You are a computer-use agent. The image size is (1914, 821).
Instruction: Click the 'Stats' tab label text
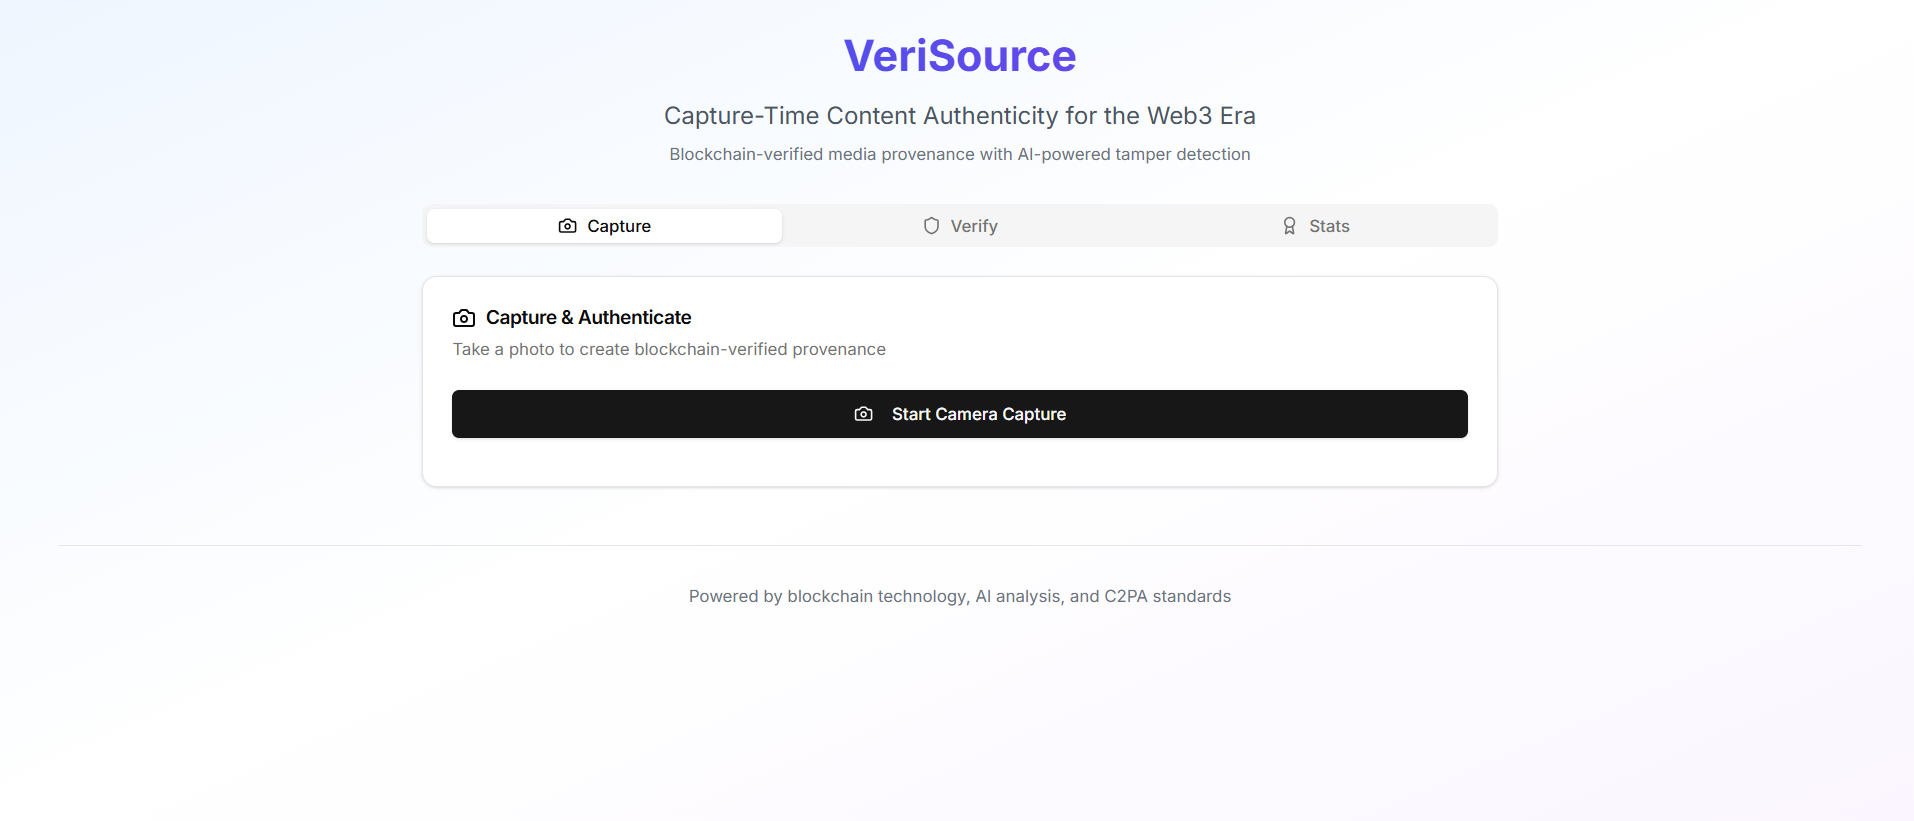coord(1329,226)
